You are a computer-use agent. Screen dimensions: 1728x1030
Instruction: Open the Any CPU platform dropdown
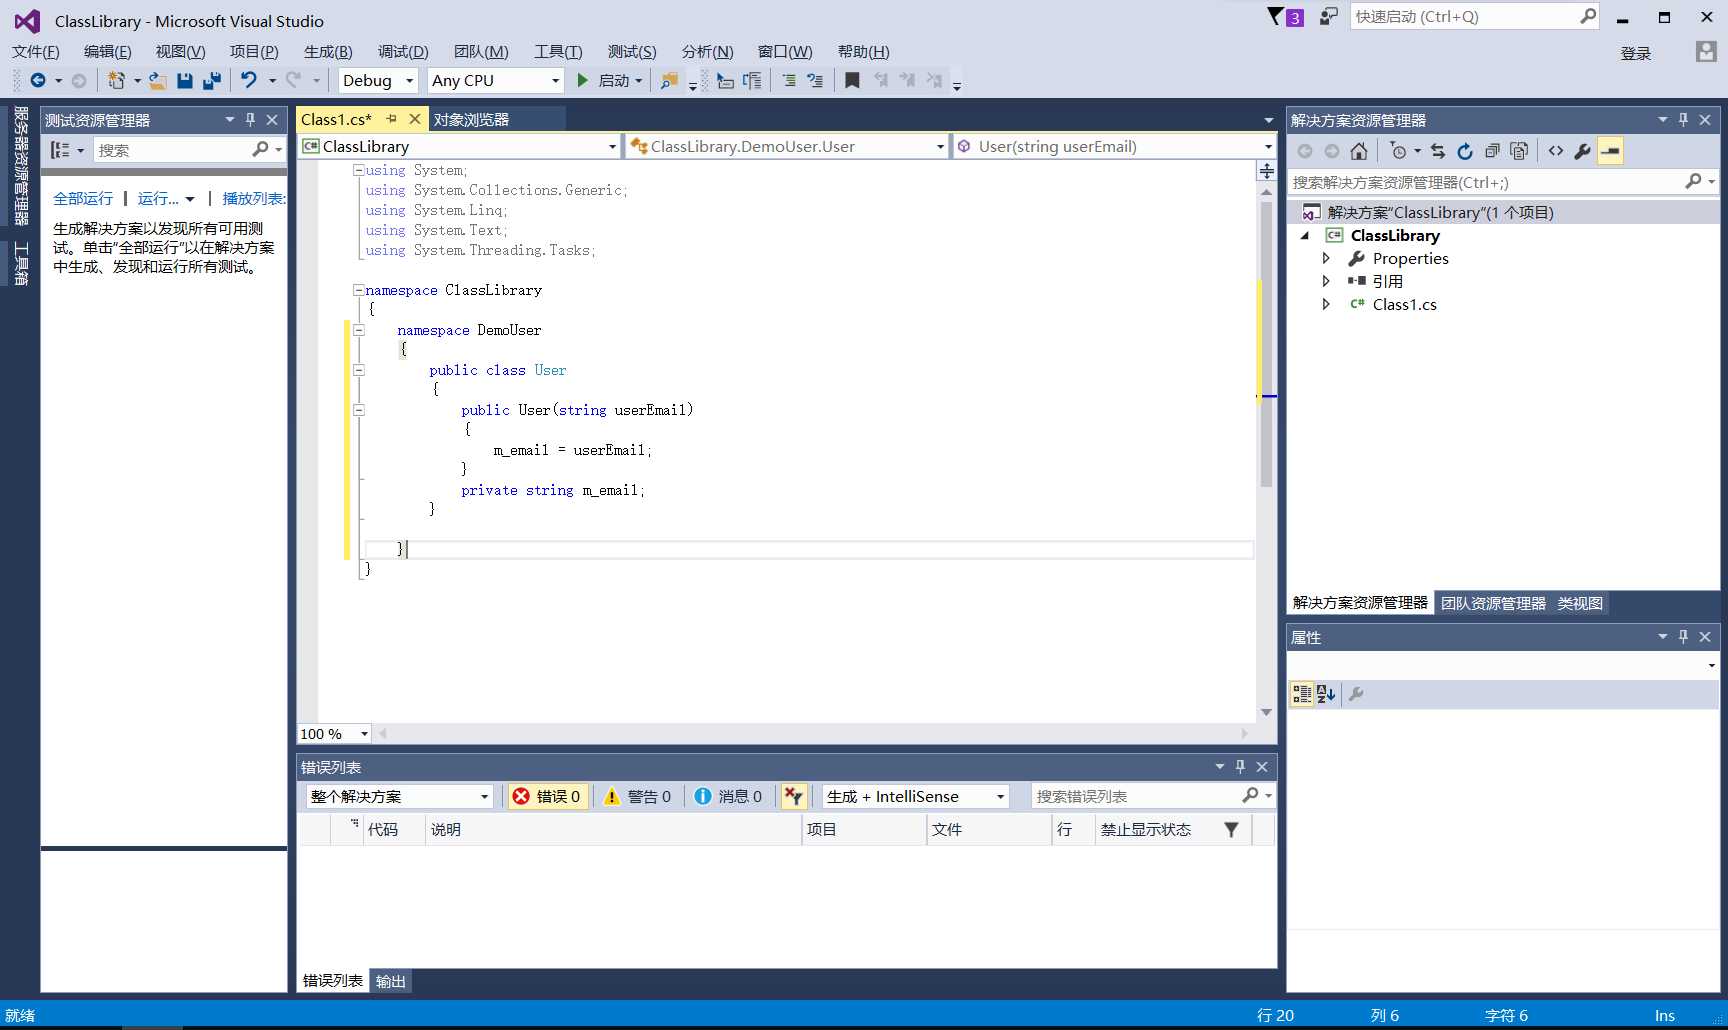496,81
